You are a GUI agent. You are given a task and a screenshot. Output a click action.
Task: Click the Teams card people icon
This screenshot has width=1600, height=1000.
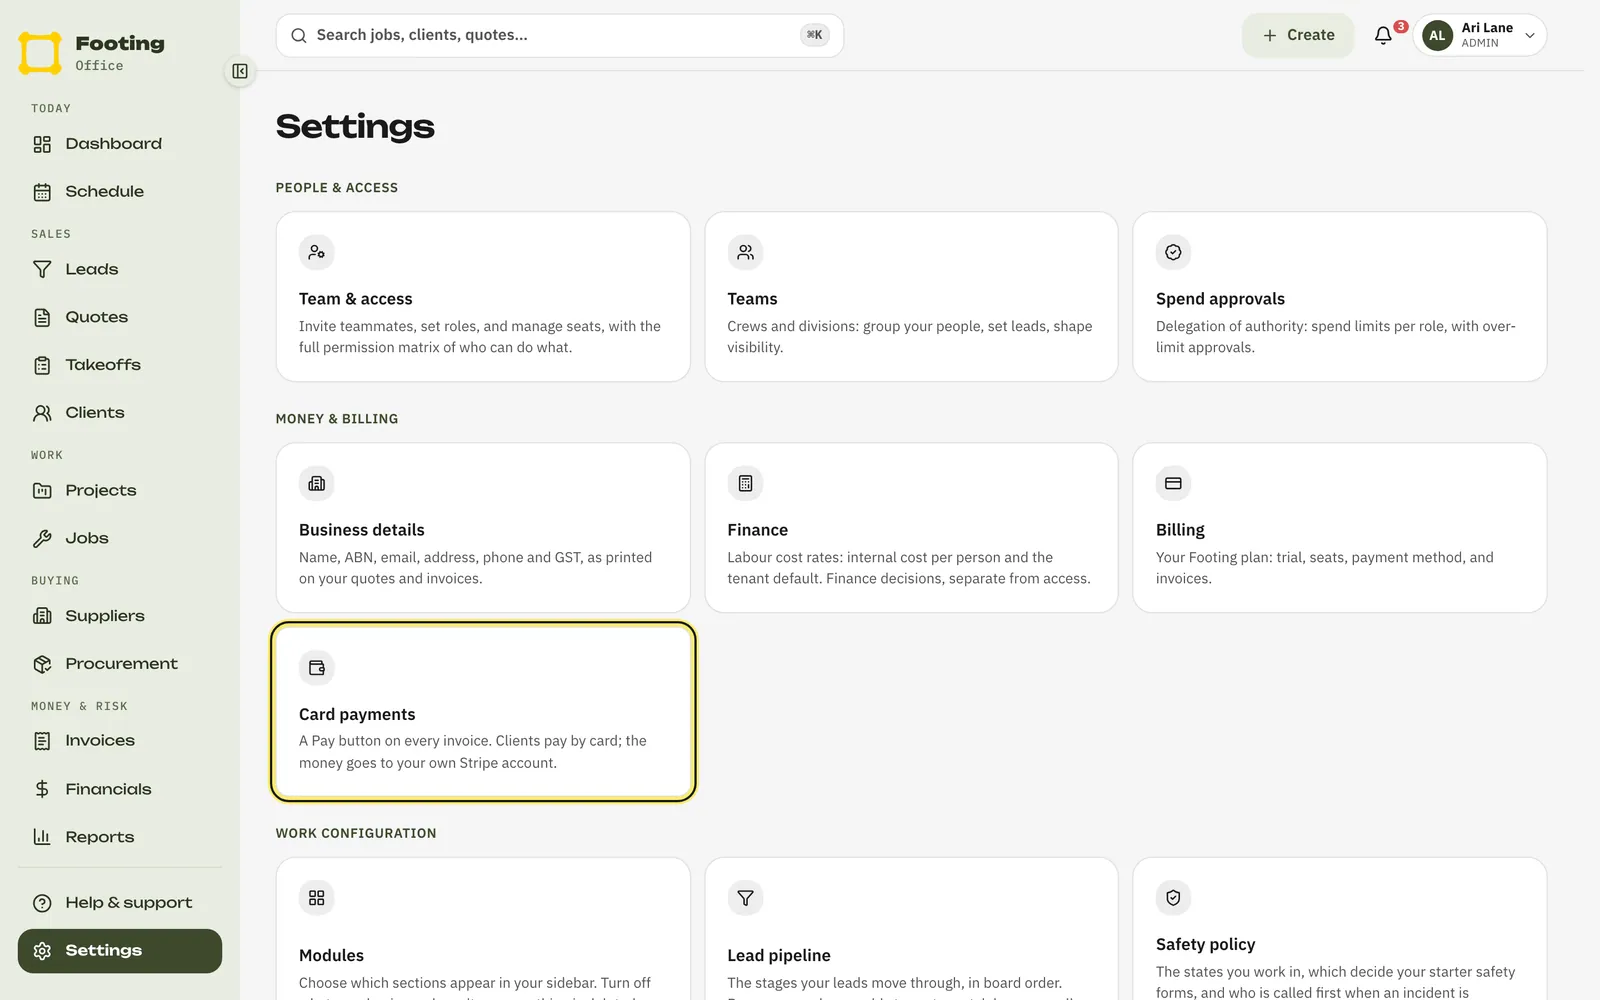pos(745,252)
